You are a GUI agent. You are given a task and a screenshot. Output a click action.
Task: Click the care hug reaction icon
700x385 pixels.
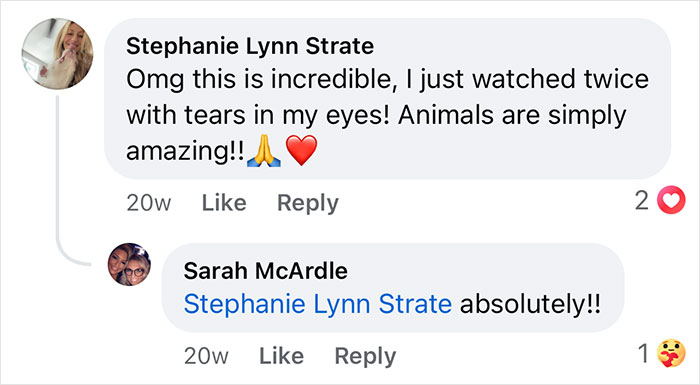coord(671,353)
